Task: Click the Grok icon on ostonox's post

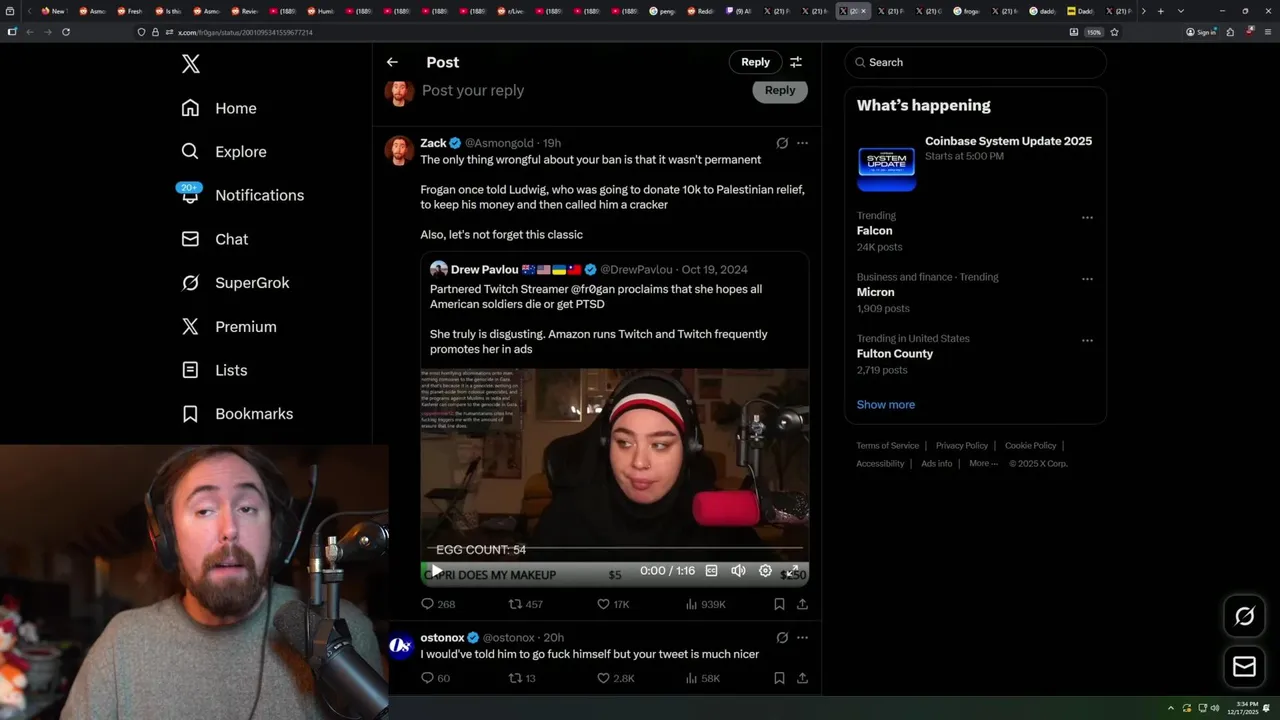Action: tap(782, 637)
